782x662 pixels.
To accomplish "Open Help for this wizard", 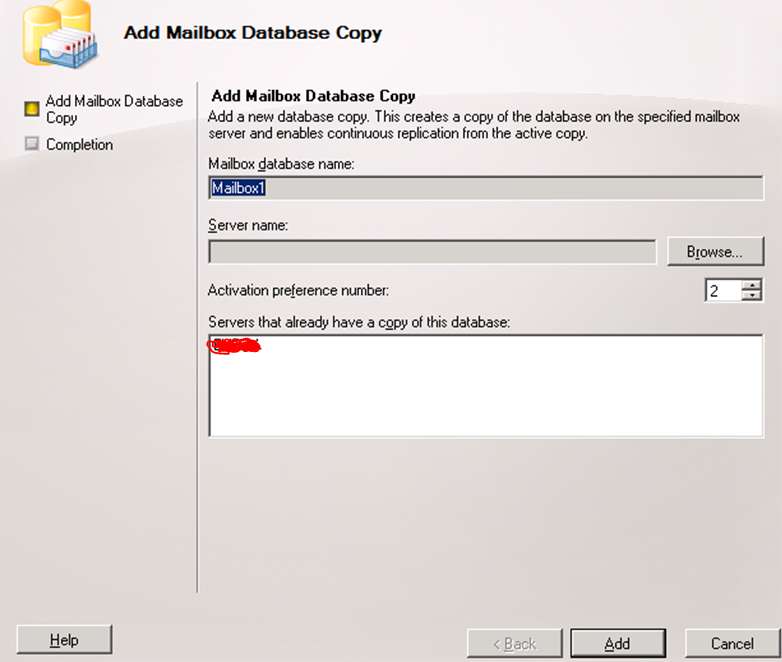I will coord(64,640).
